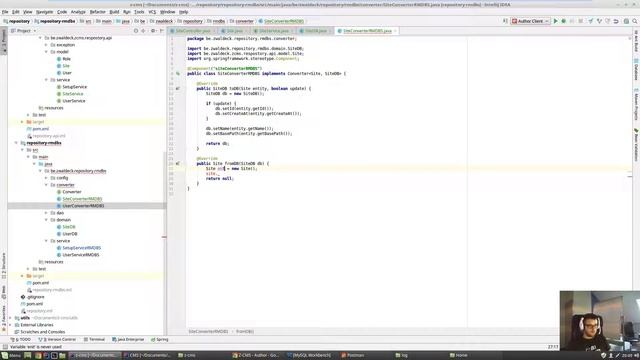Screen dimensions: 640x360
Task: Switch to Z-CMS Author browser window in taskbar
Action: coord(256,356)
